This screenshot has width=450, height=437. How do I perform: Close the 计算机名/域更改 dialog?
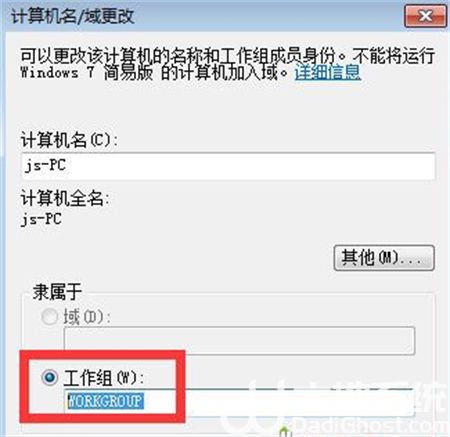click(426, 16)
